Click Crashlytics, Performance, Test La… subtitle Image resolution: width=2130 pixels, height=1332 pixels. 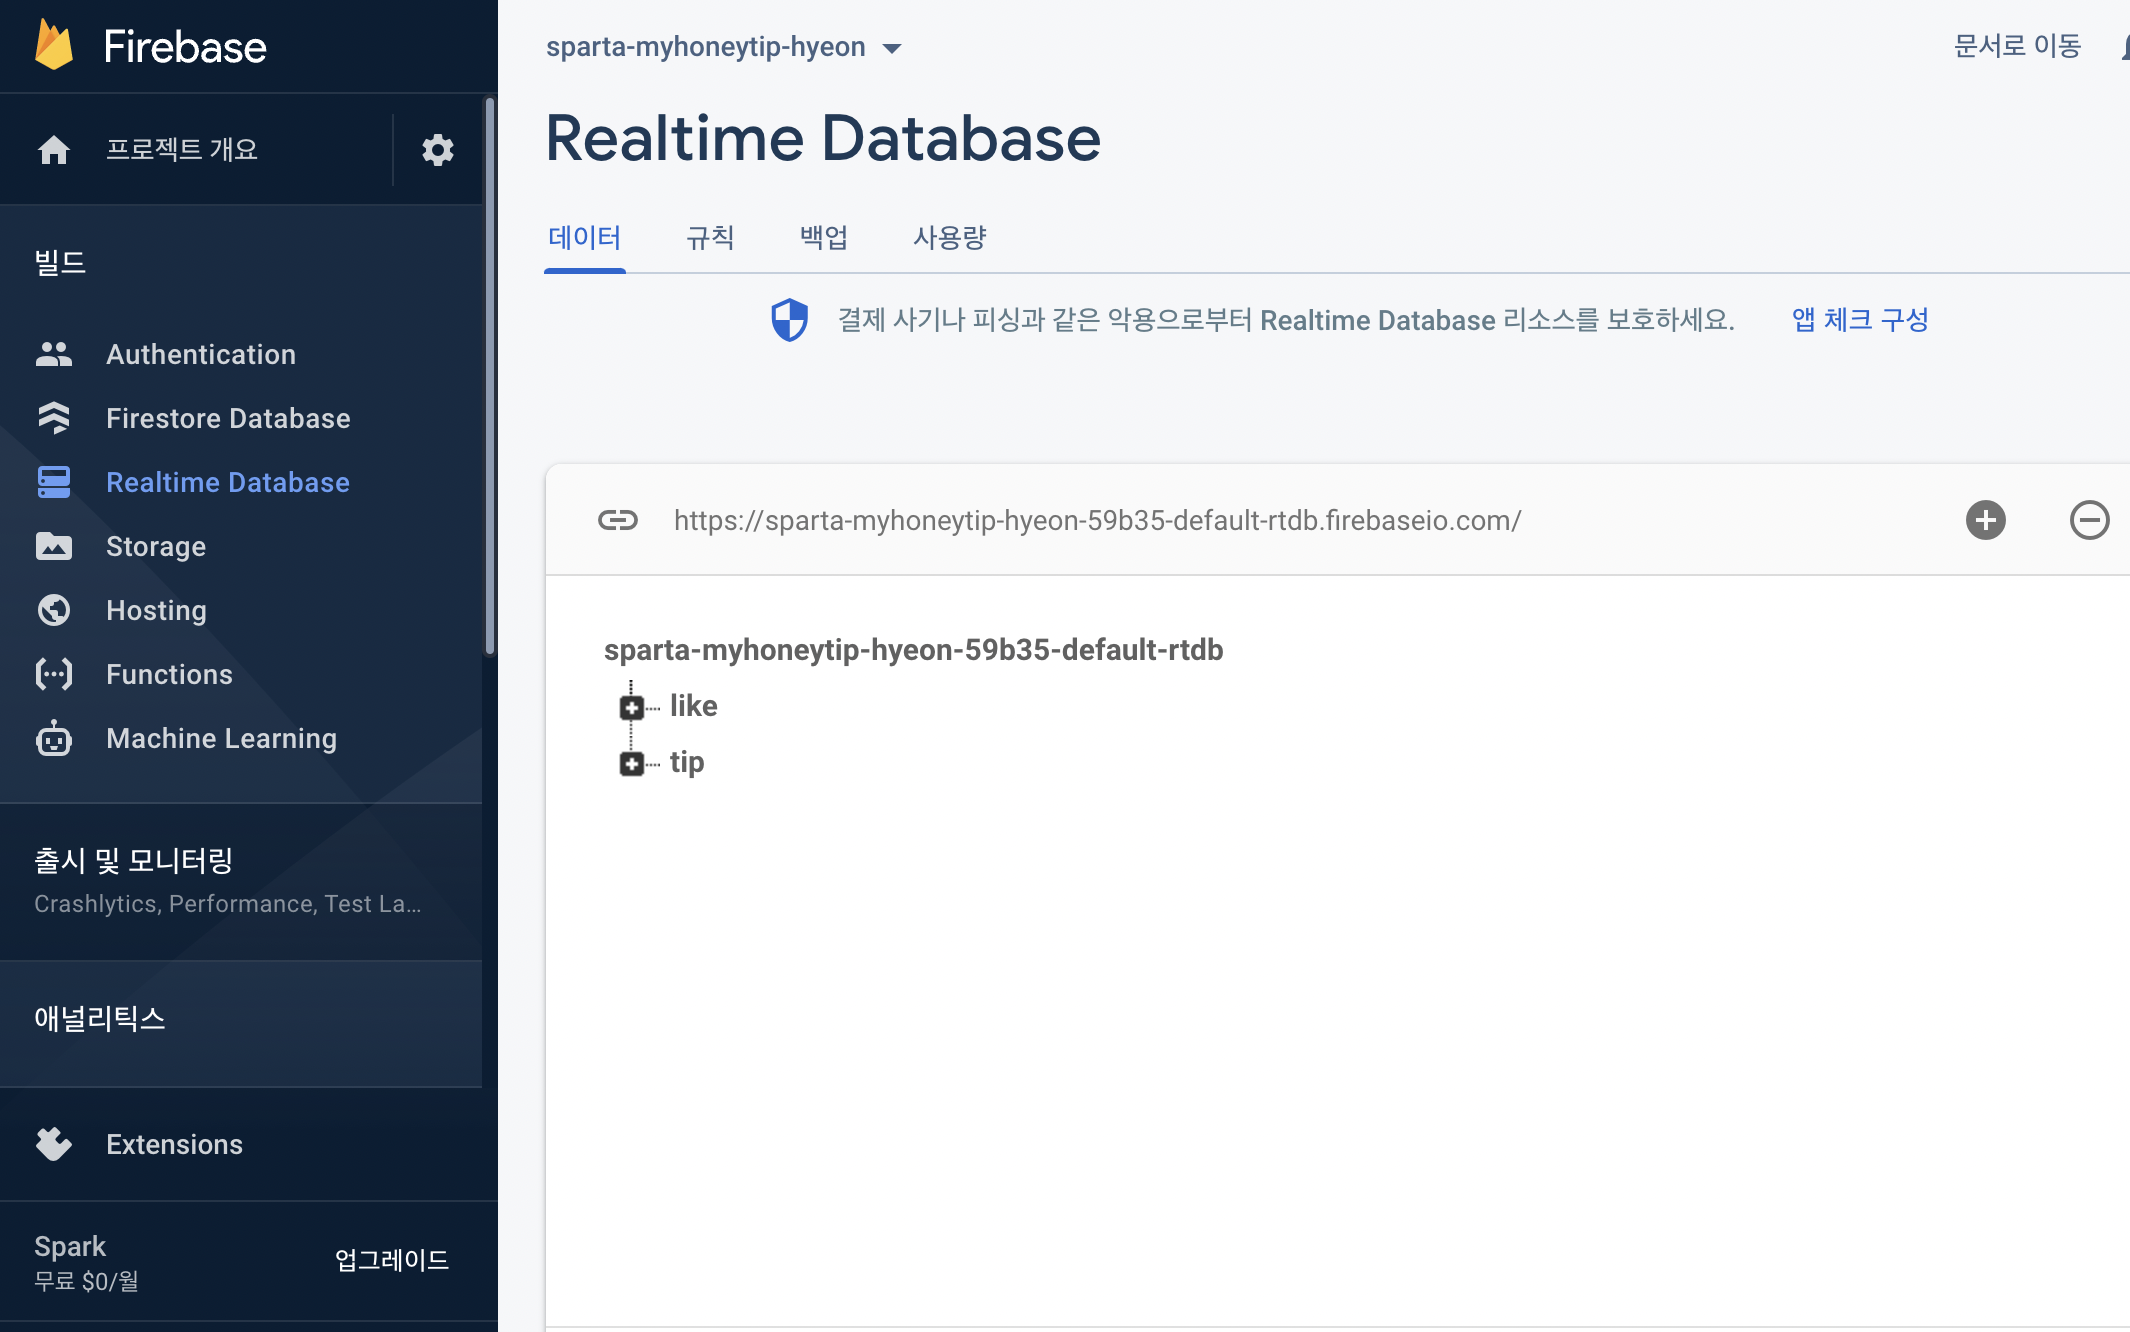click(228, 904)
